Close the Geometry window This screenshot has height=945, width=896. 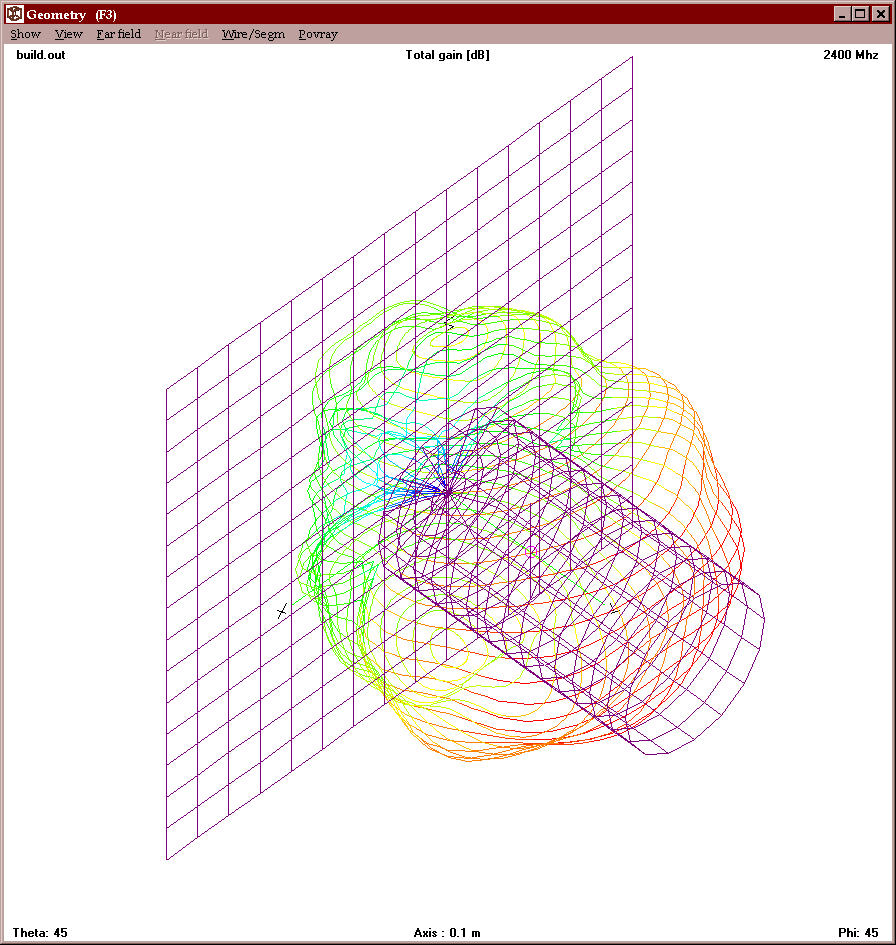tap(881, 14)
